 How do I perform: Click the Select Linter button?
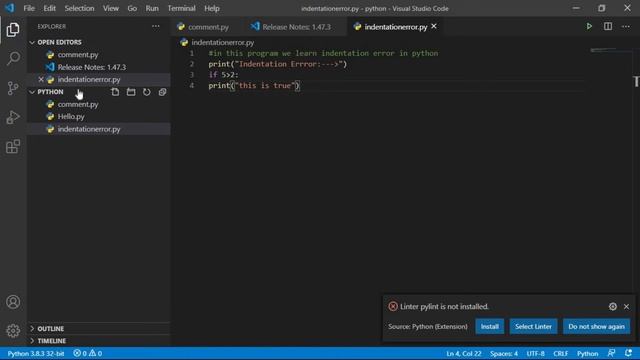pyautogui.click(x=533, y=327)
